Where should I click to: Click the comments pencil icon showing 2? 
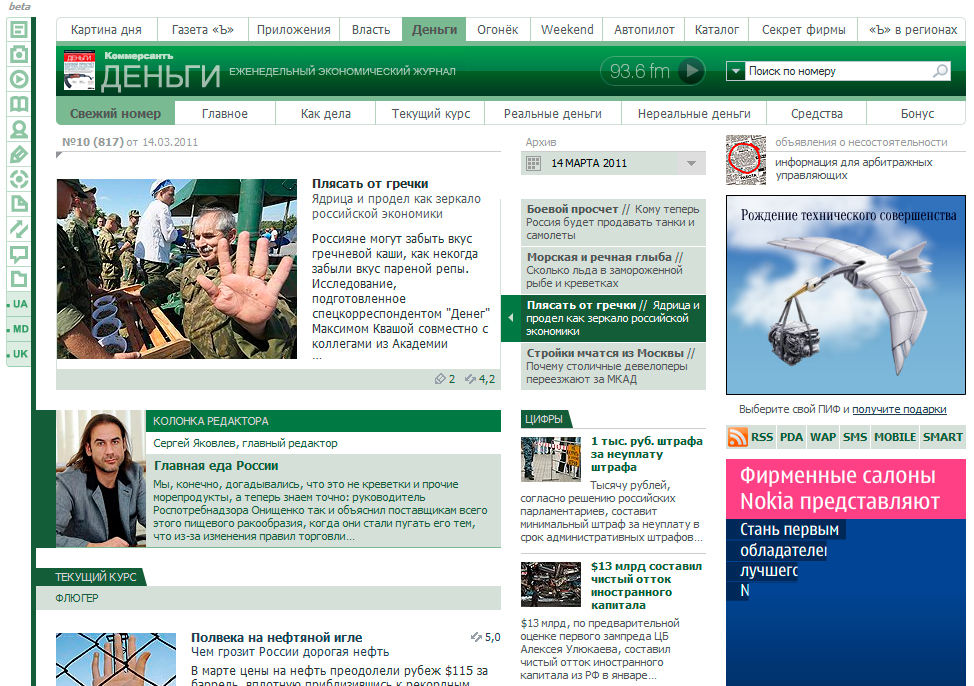[440, 379]
